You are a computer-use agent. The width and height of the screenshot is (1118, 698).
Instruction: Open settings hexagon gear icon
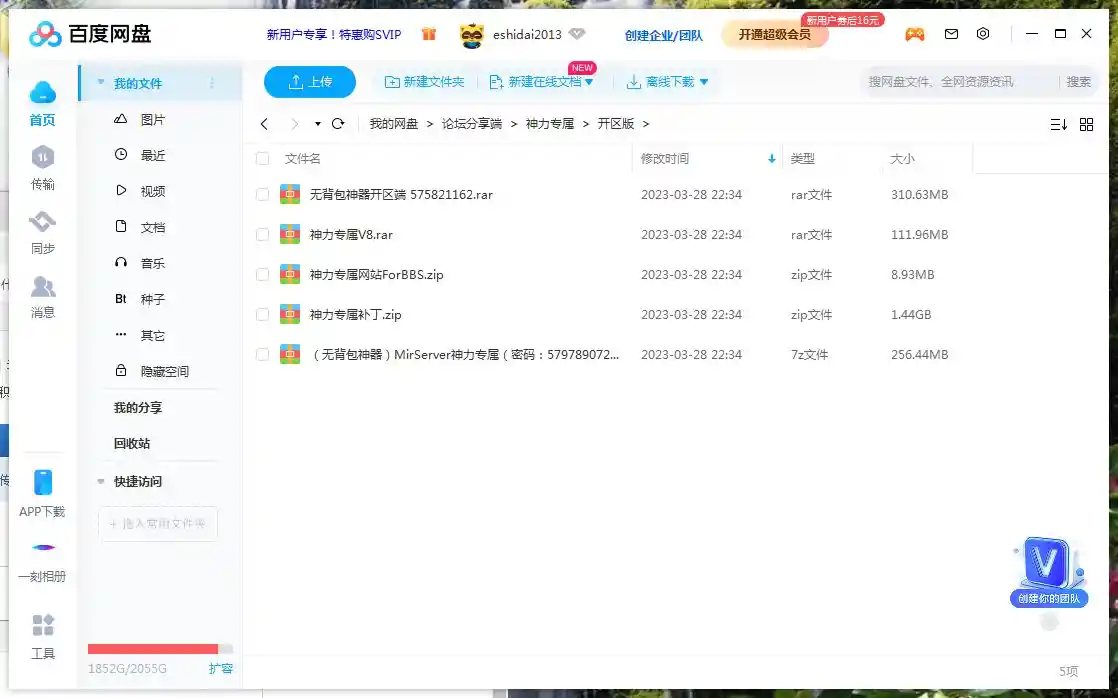point(983,34)
